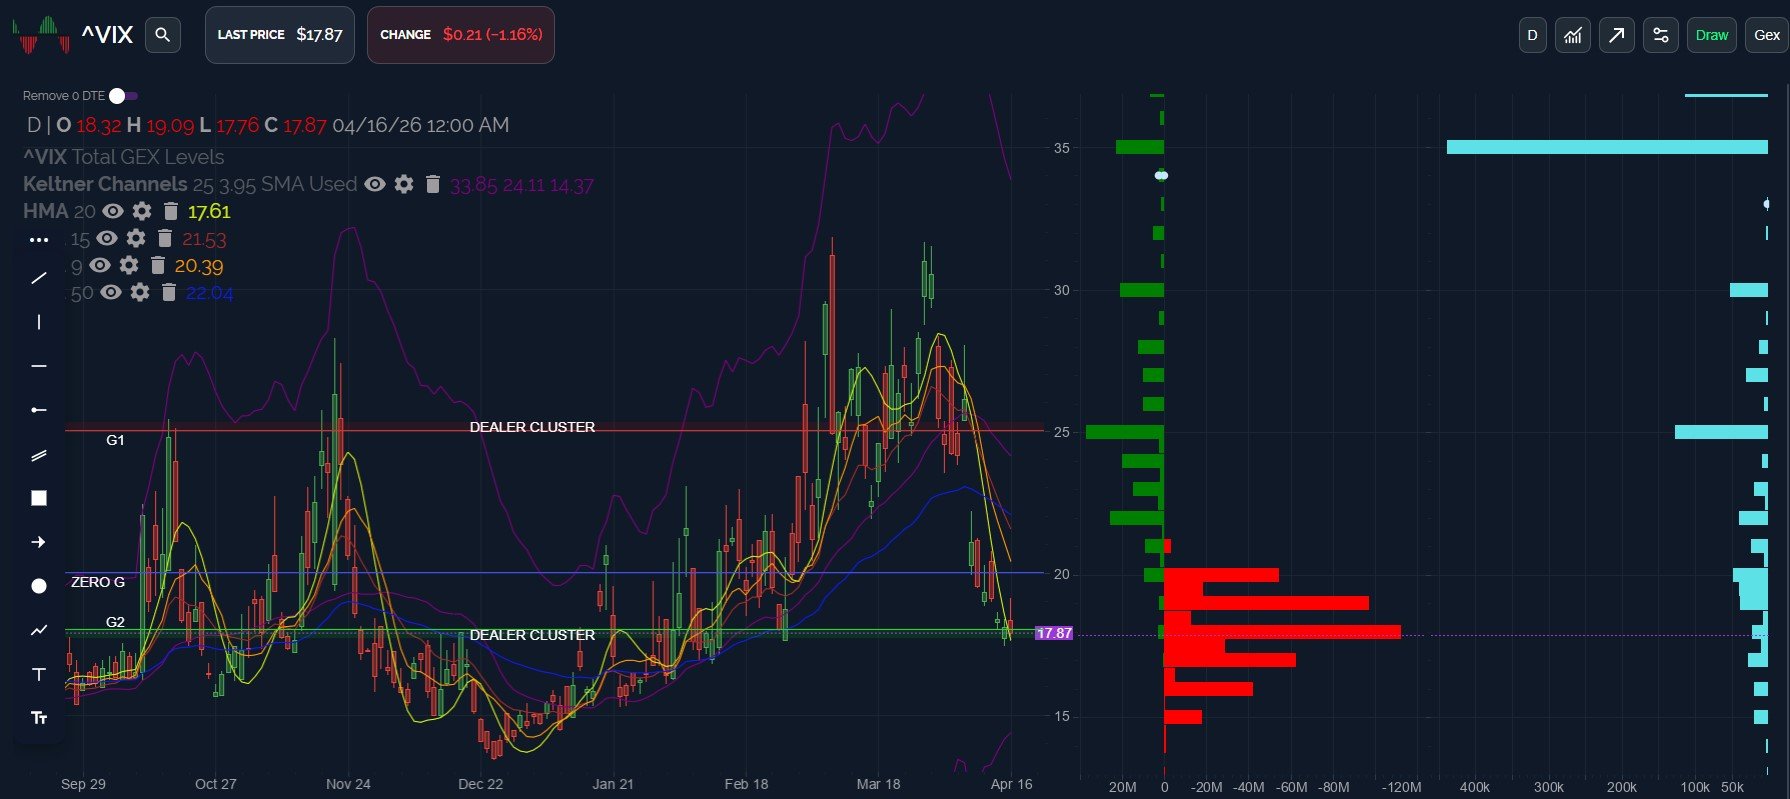Click the ^VIX Total GEX Levels label
1790x799 pixels.
coord(124,157)
